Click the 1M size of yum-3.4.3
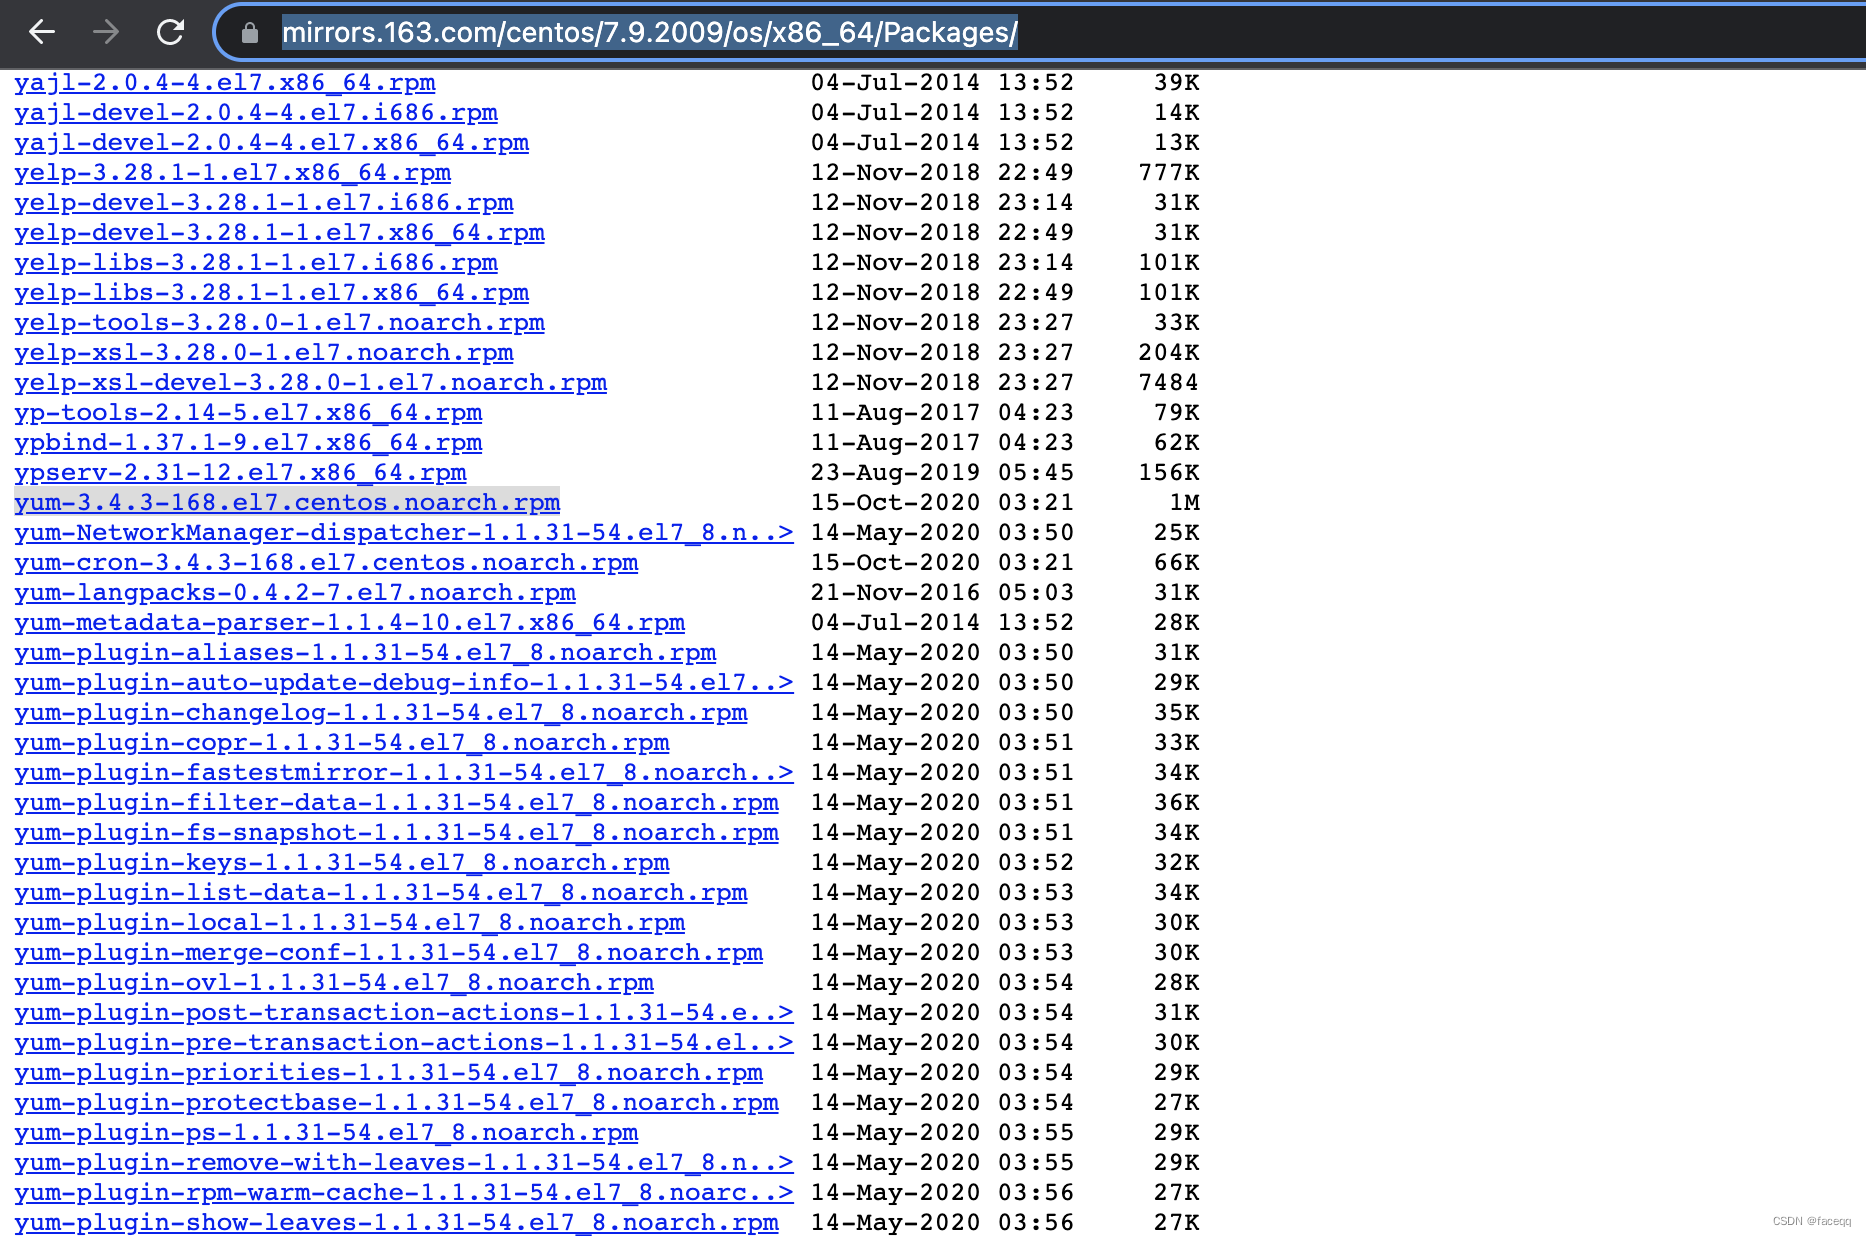The width and height of the screenshot is (1866, 1236). pos(1184,503)
